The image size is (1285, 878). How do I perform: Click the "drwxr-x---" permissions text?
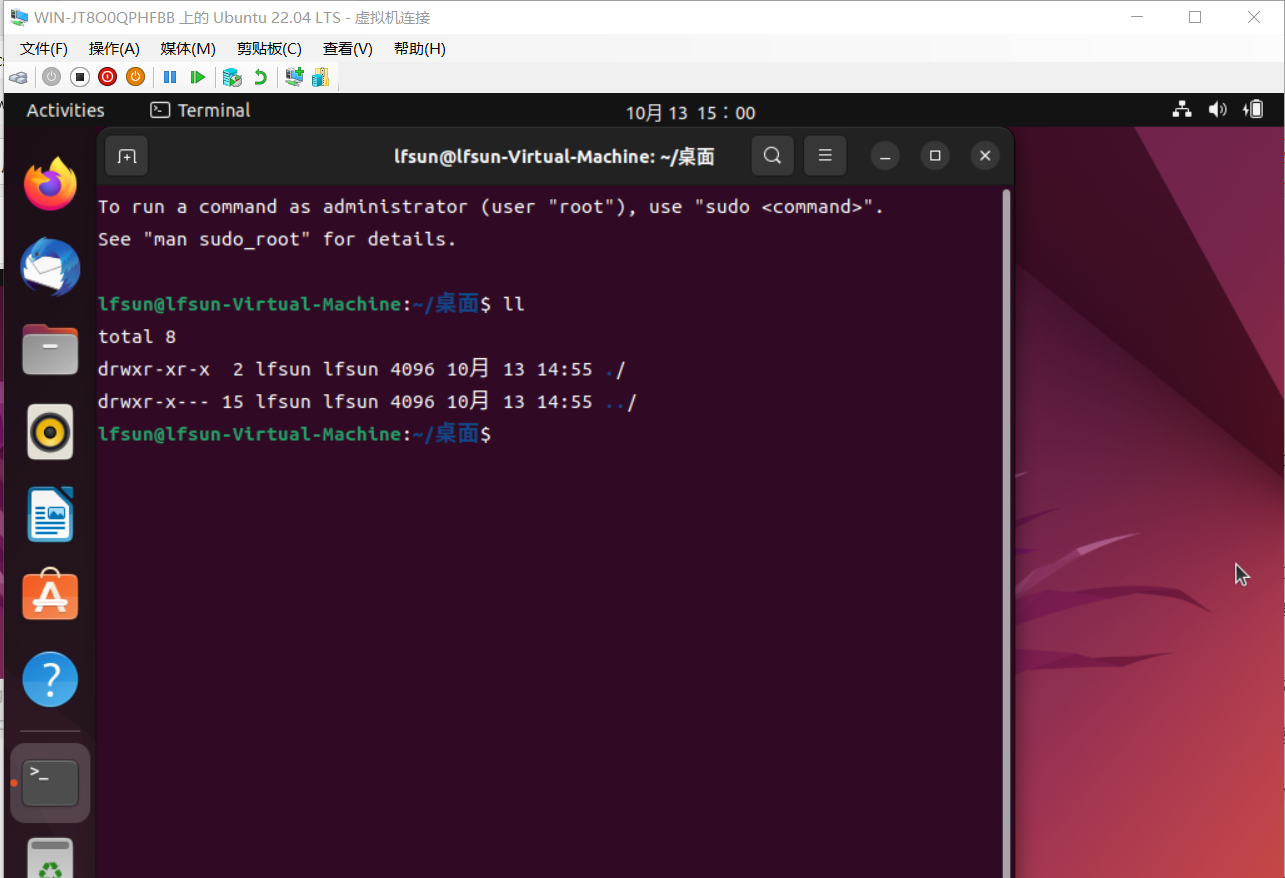coord(154,402)
